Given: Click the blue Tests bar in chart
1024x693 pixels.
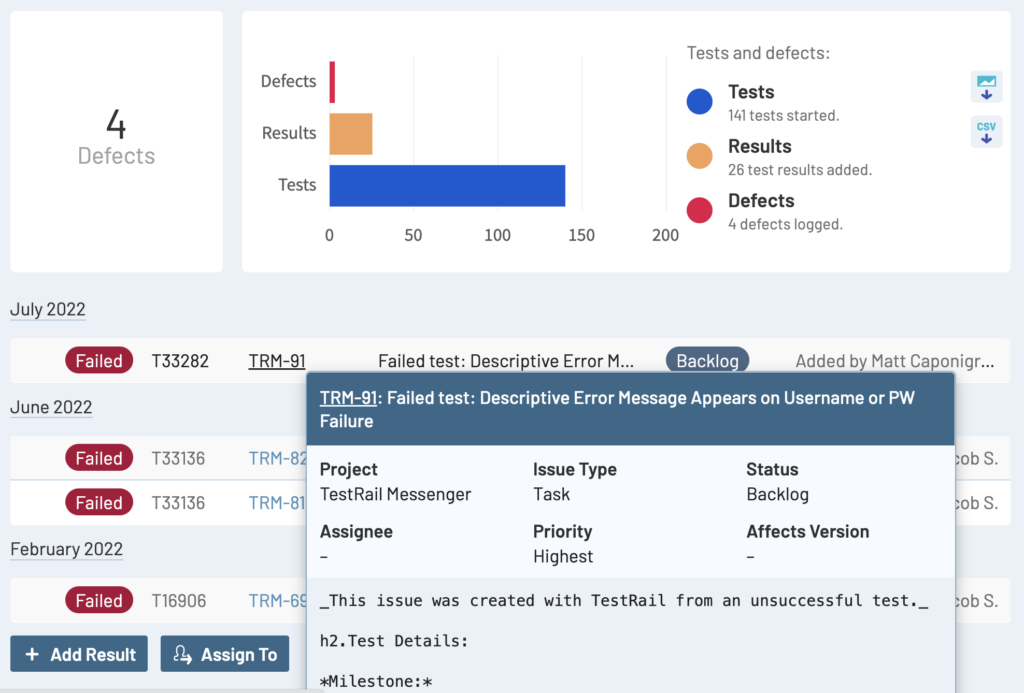Looking at the screenshot, I should (x=447, y=185).
